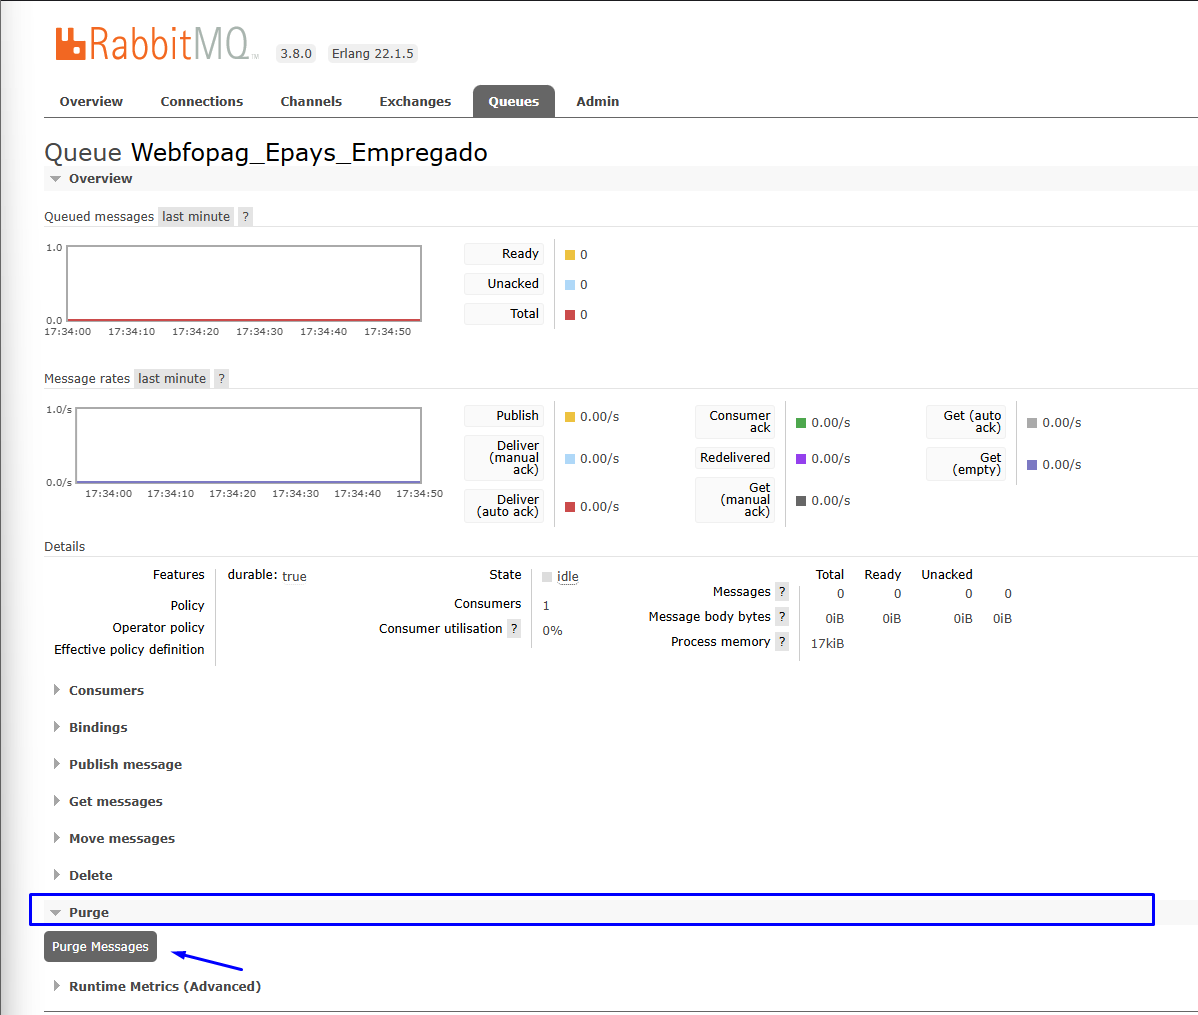This screenshot has height=1015, width=1198.
Task: Open help icon beside Queued messages
Action: (x=245, y=216)
